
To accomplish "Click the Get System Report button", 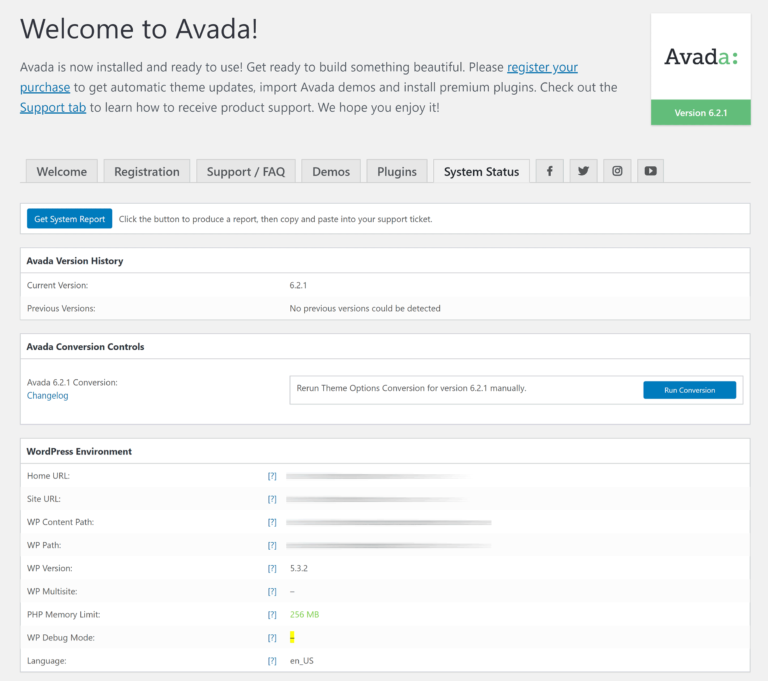I will click(70, 219).
